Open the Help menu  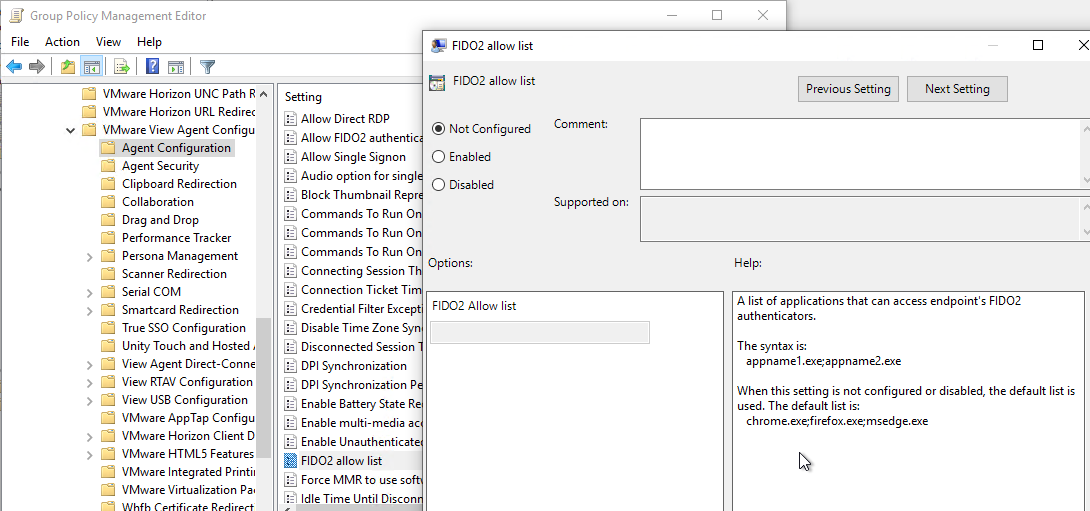(x=149, y=42)
